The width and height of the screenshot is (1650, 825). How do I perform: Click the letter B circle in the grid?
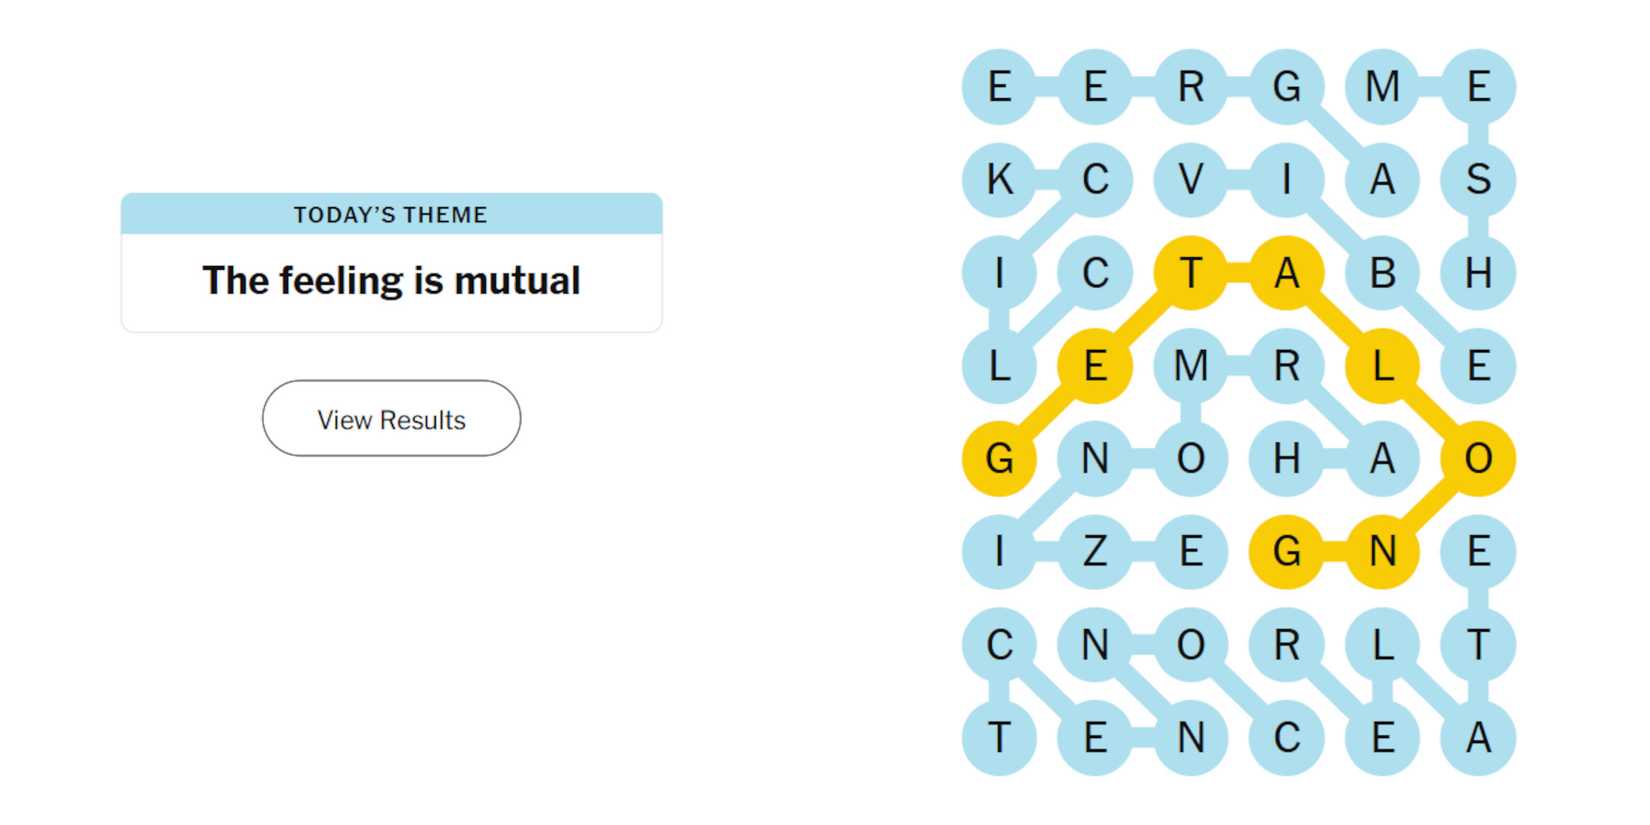[x=1382, y=273]
